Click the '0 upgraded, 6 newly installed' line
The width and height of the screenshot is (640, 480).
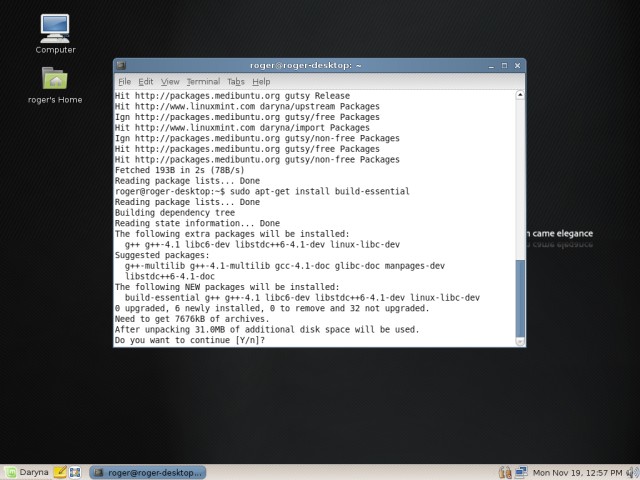pos(272,308)
